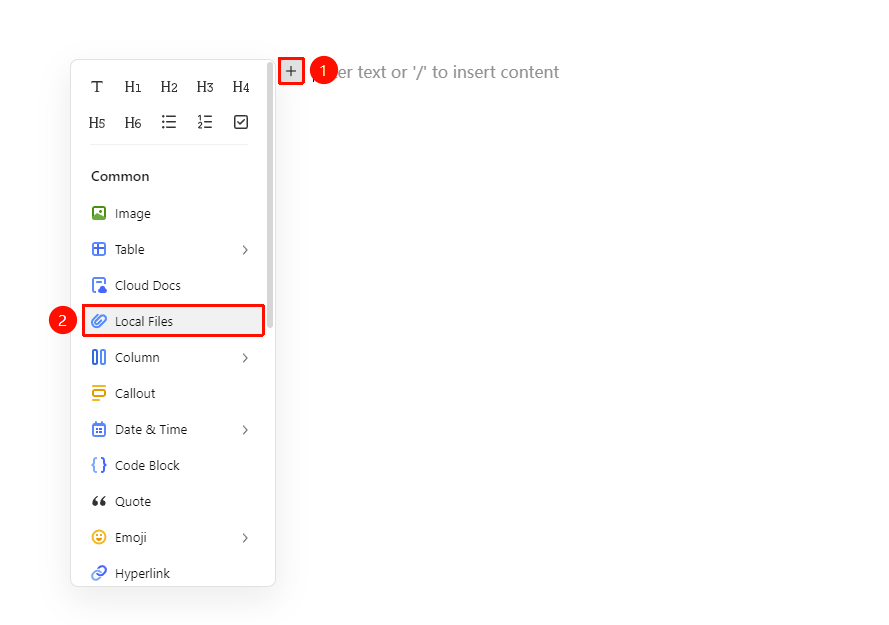This screenshot has height=625, width=889.
Task: Pick the H6 heading icon
Action: pyautogui.click(x=133, y=123)
